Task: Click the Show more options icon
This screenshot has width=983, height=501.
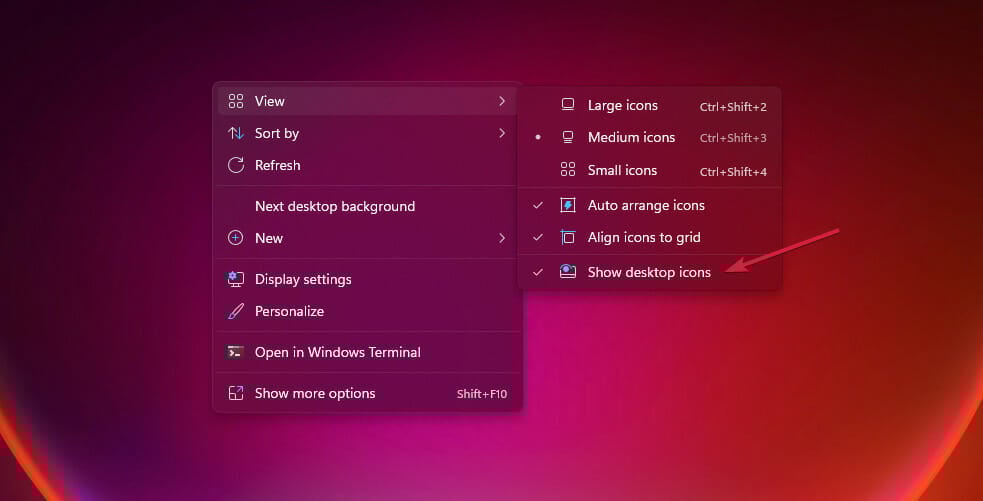Action: pos(236,393)
